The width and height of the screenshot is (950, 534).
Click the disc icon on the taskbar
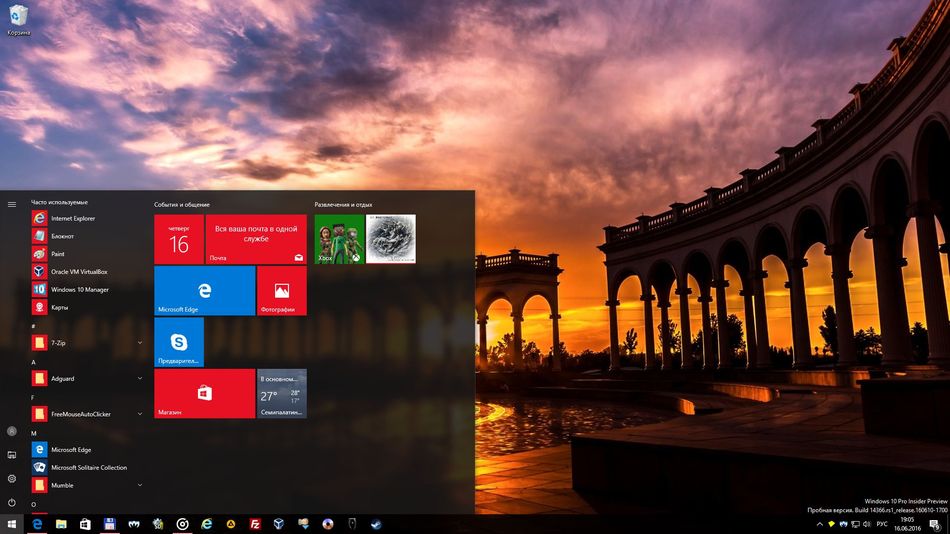(328, 524)
